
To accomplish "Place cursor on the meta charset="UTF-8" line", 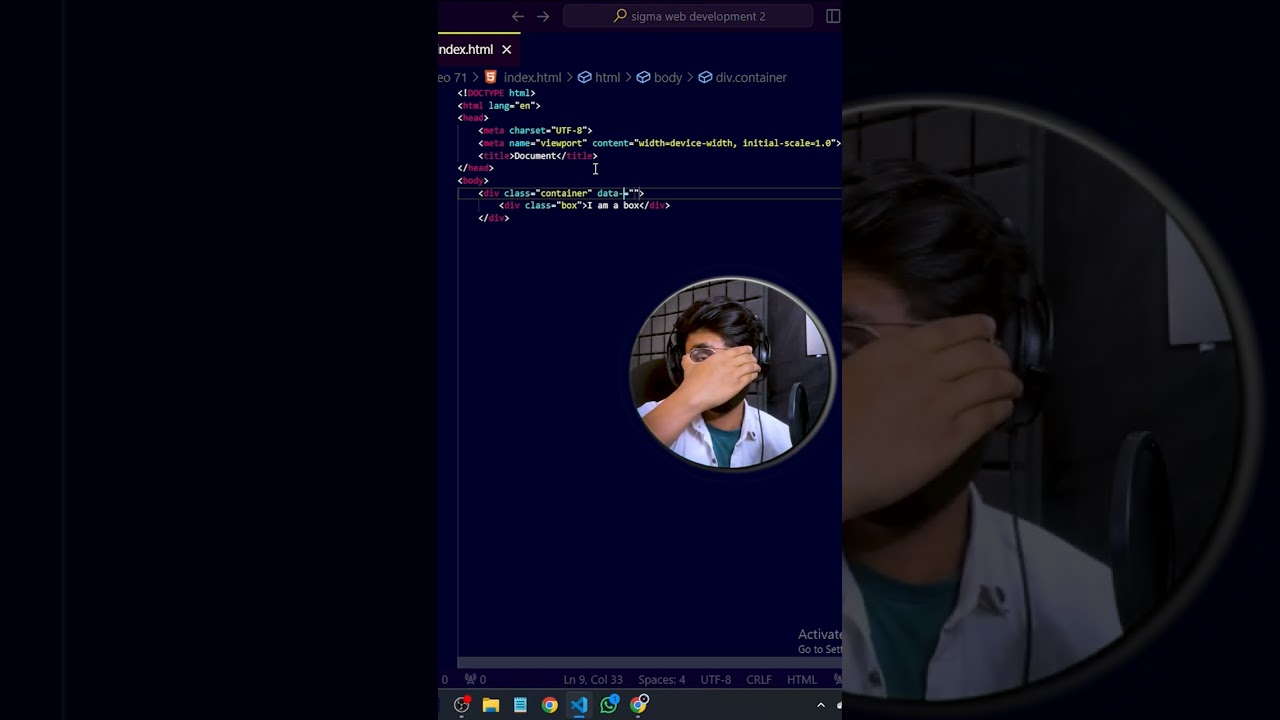I will tap(535, 130).
